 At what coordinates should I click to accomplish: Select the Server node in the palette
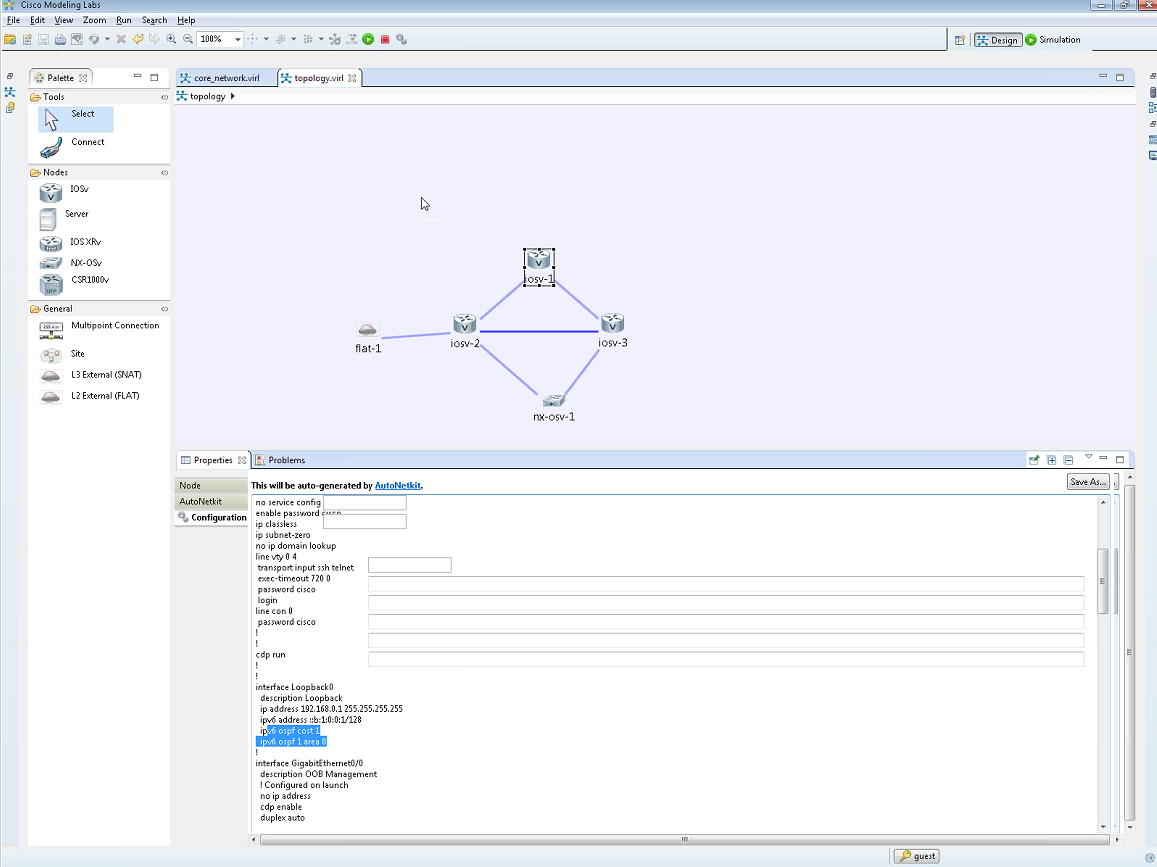click(x=64, y=217)
